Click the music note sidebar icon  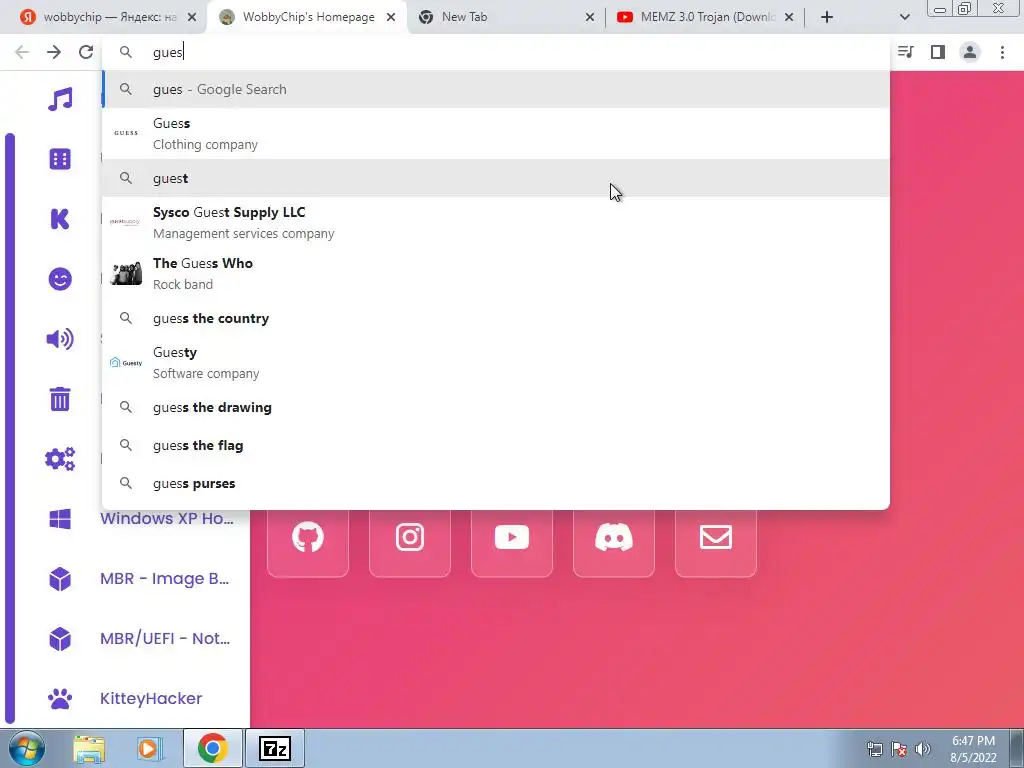60,99
